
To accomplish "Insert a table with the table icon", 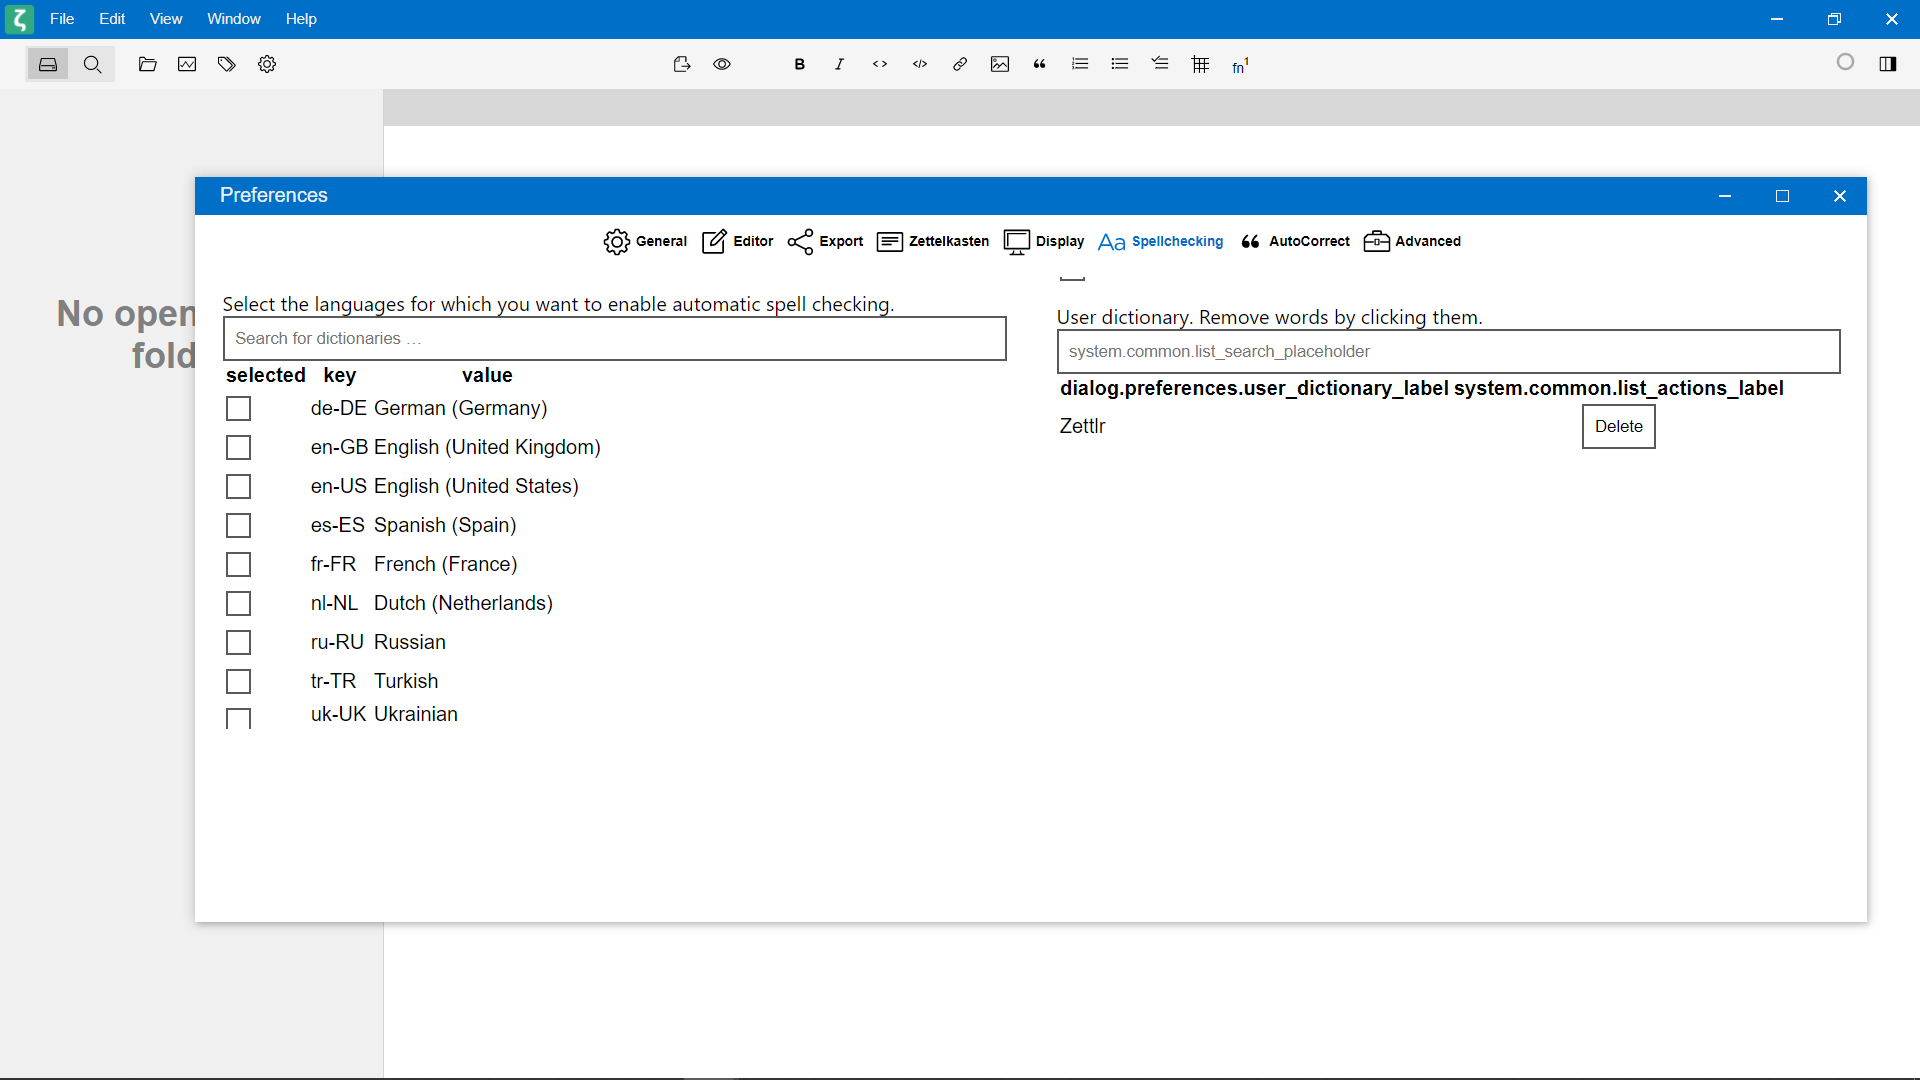I will [1200, 64].
